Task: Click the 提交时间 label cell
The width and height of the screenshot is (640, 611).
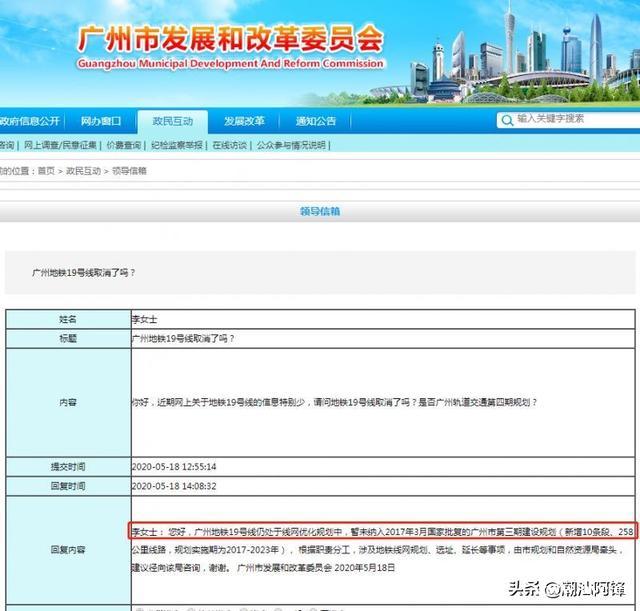Action: click(x=68, y=467)
